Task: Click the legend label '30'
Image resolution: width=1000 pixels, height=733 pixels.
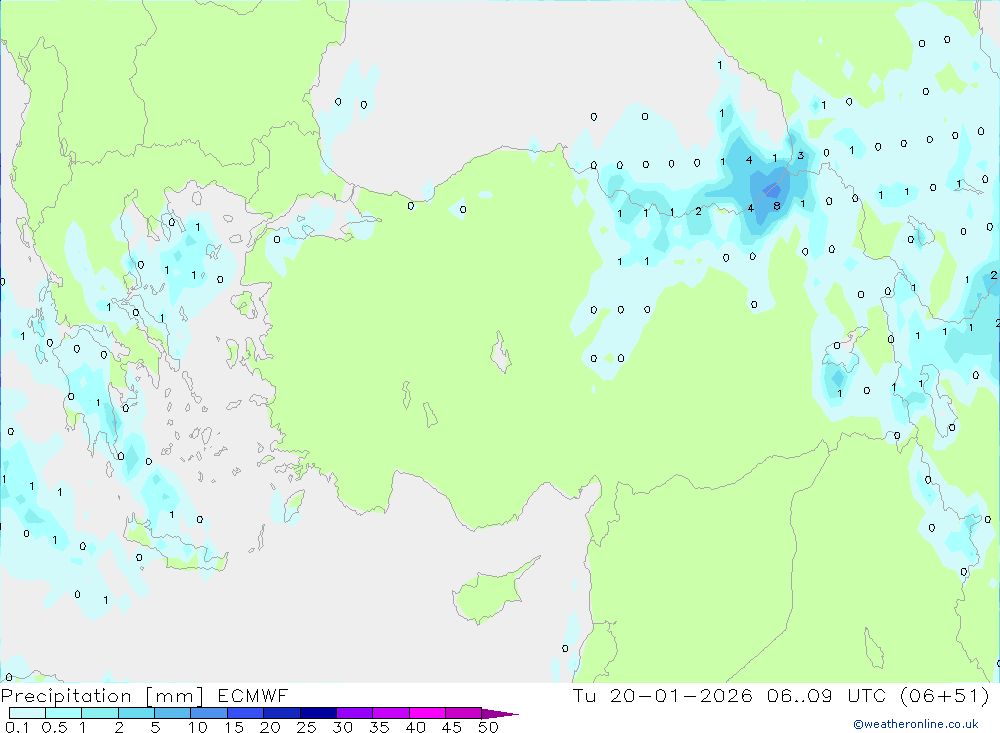Action: coord(343,727)
